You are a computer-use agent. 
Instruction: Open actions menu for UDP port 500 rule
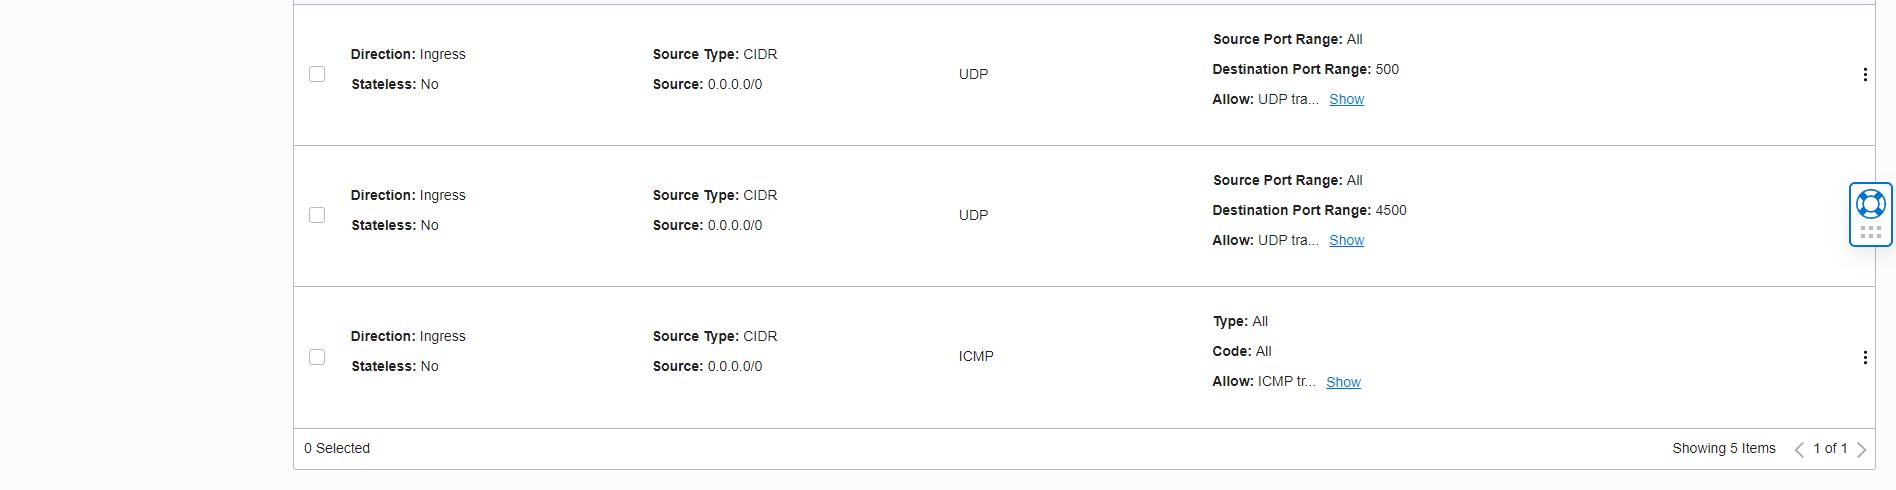point(1865,75)
